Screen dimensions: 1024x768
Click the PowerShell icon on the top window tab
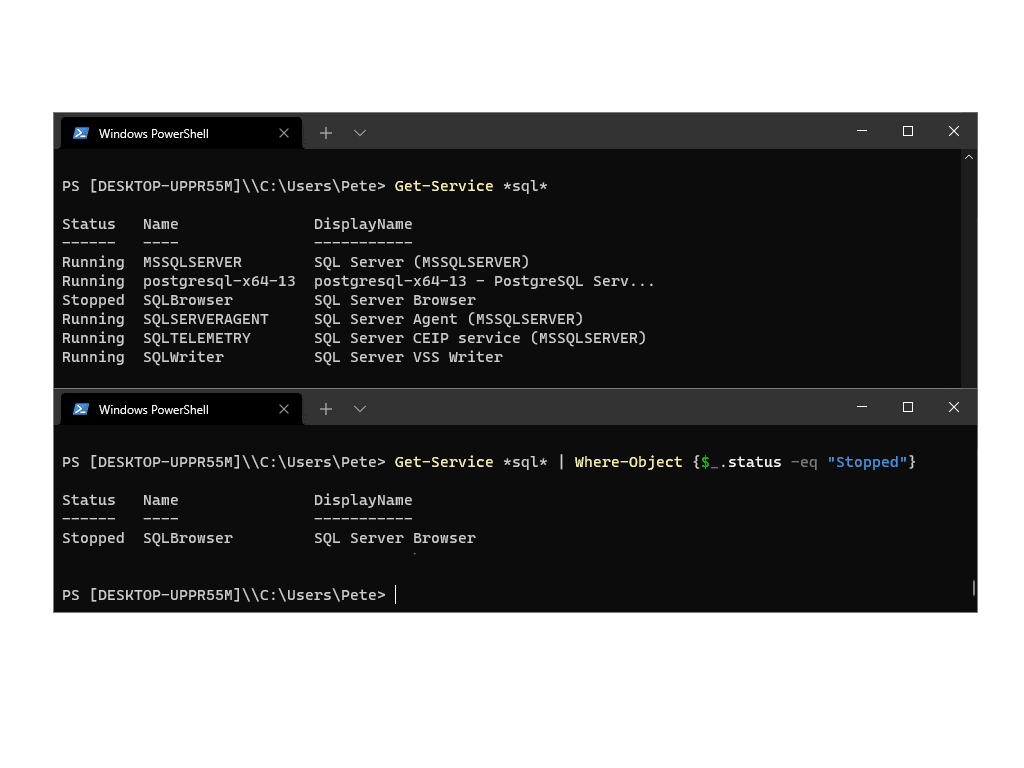(x=81, y=132)
